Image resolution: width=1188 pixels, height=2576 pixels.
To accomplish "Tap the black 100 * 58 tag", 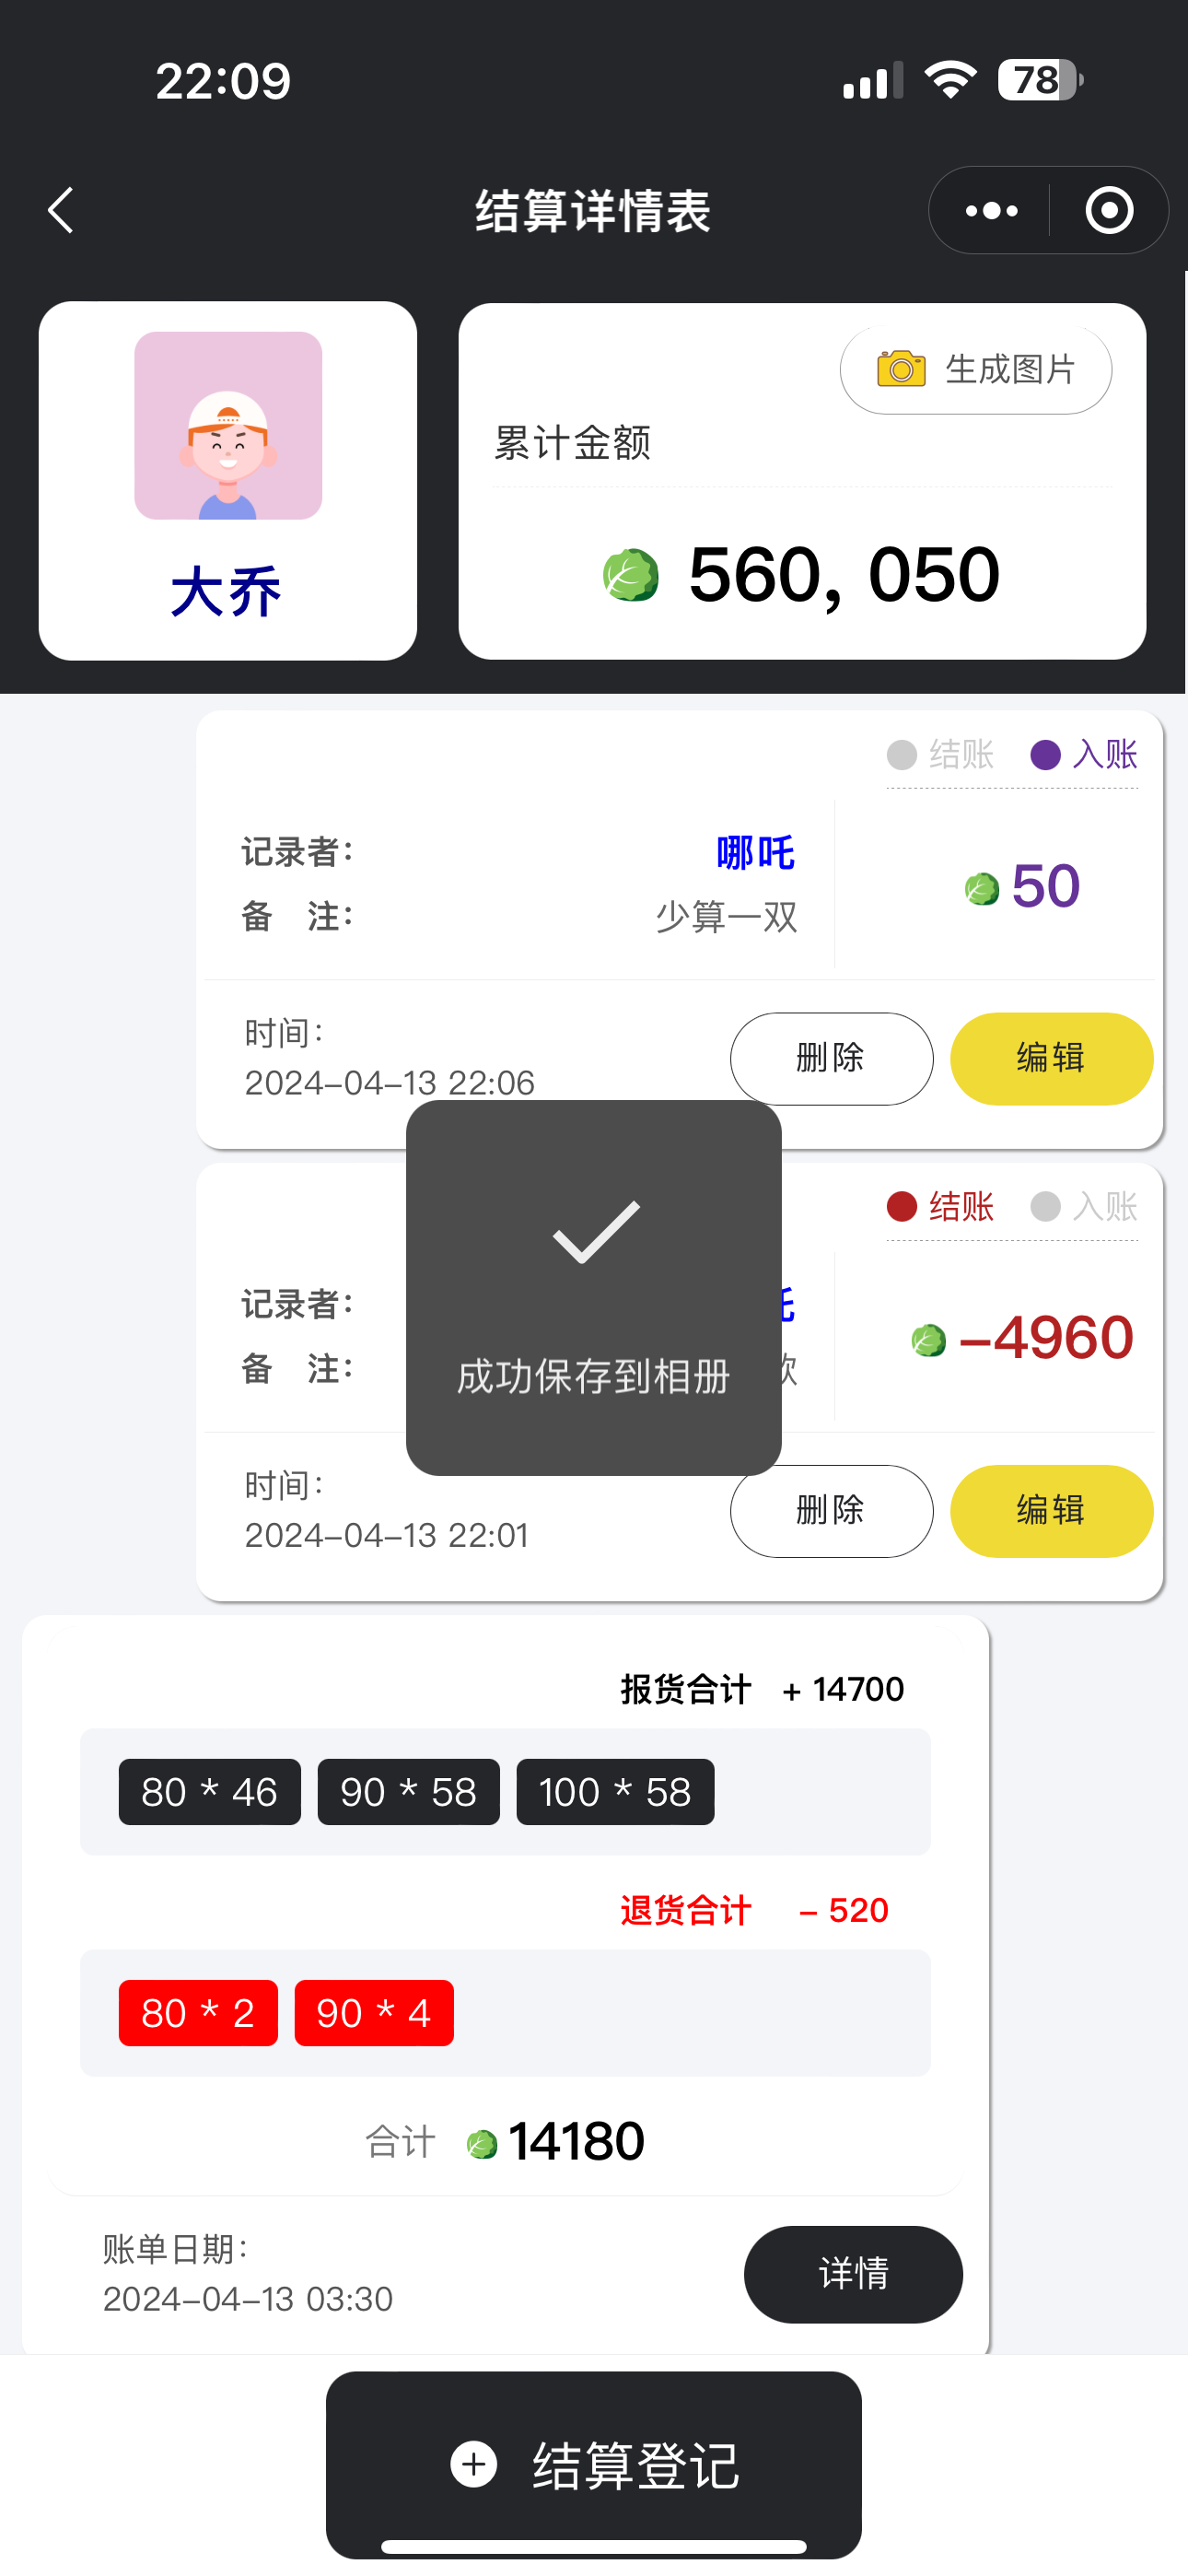I will pyautogui.click(x=615, y=1792).
